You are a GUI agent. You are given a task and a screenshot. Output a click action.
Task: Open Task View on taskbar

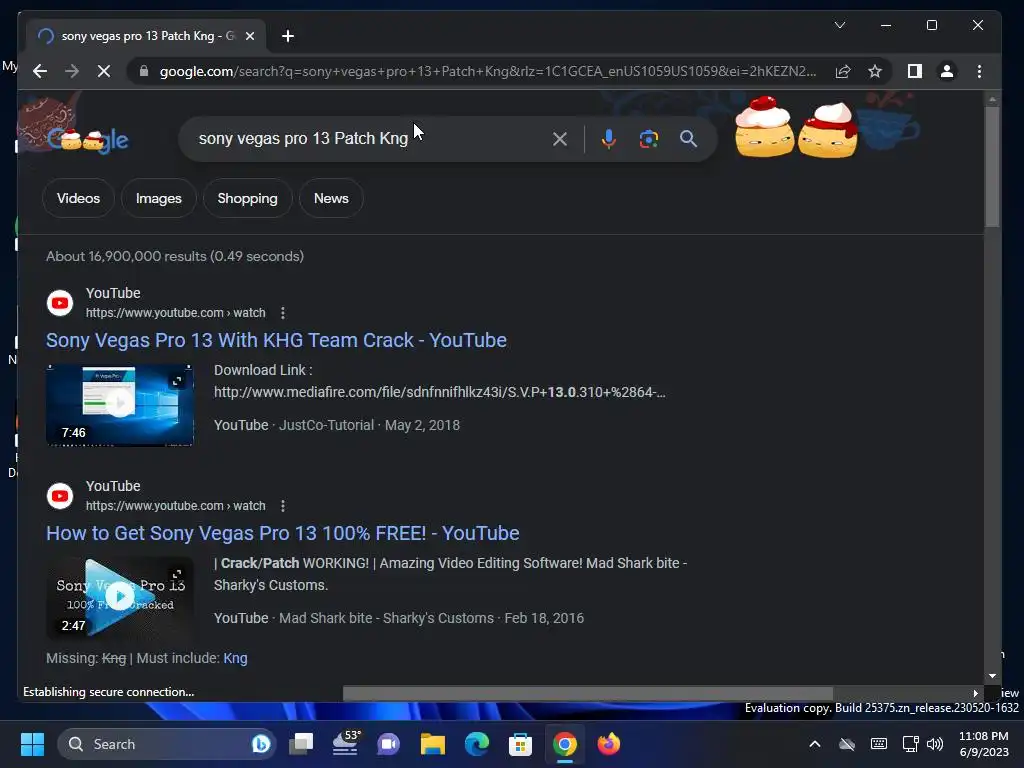301,744
